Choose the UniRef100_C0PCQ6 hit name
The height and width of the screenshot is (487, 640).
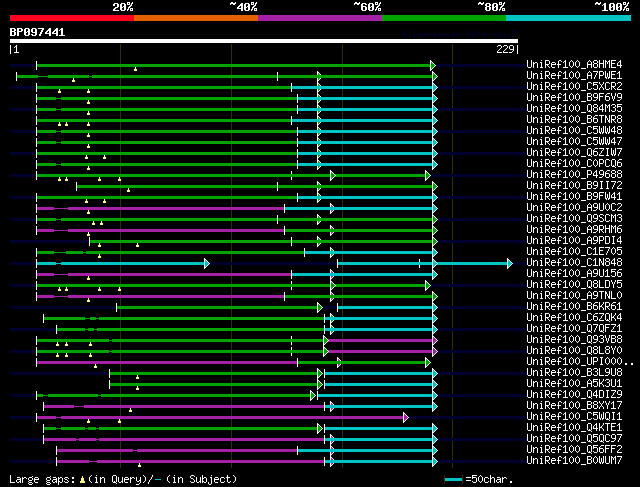pyautogui.click(x=574, y=164)
